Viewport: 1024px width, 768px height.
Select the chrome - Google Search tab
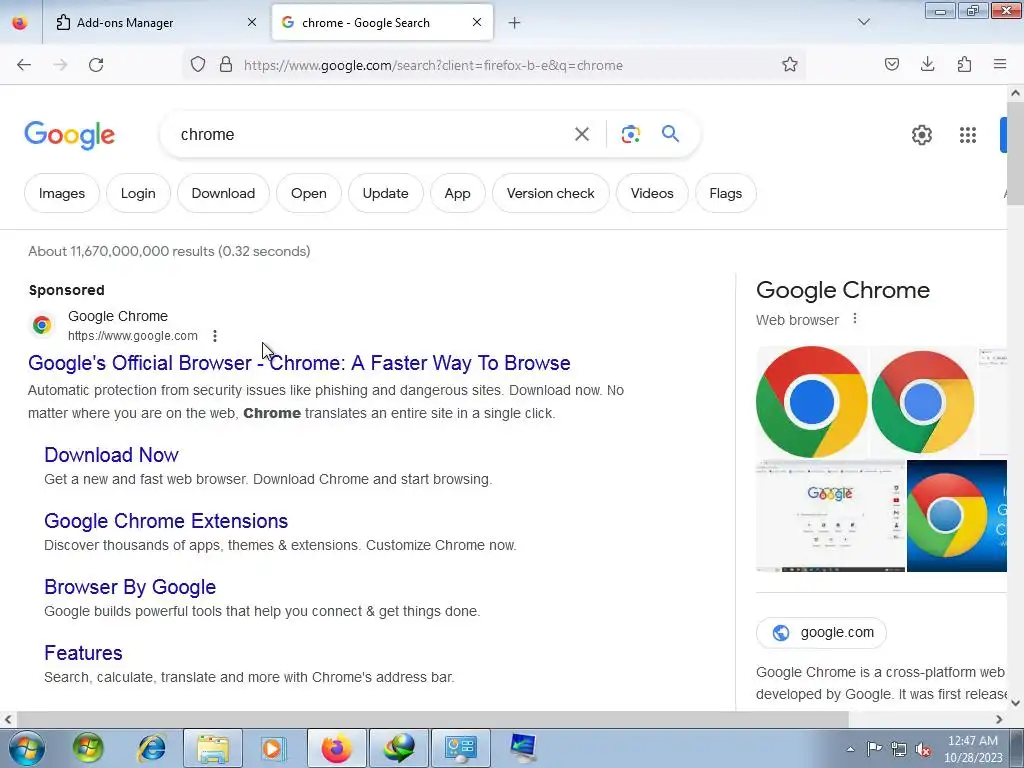pyautogui.click(x=374, y=23)
